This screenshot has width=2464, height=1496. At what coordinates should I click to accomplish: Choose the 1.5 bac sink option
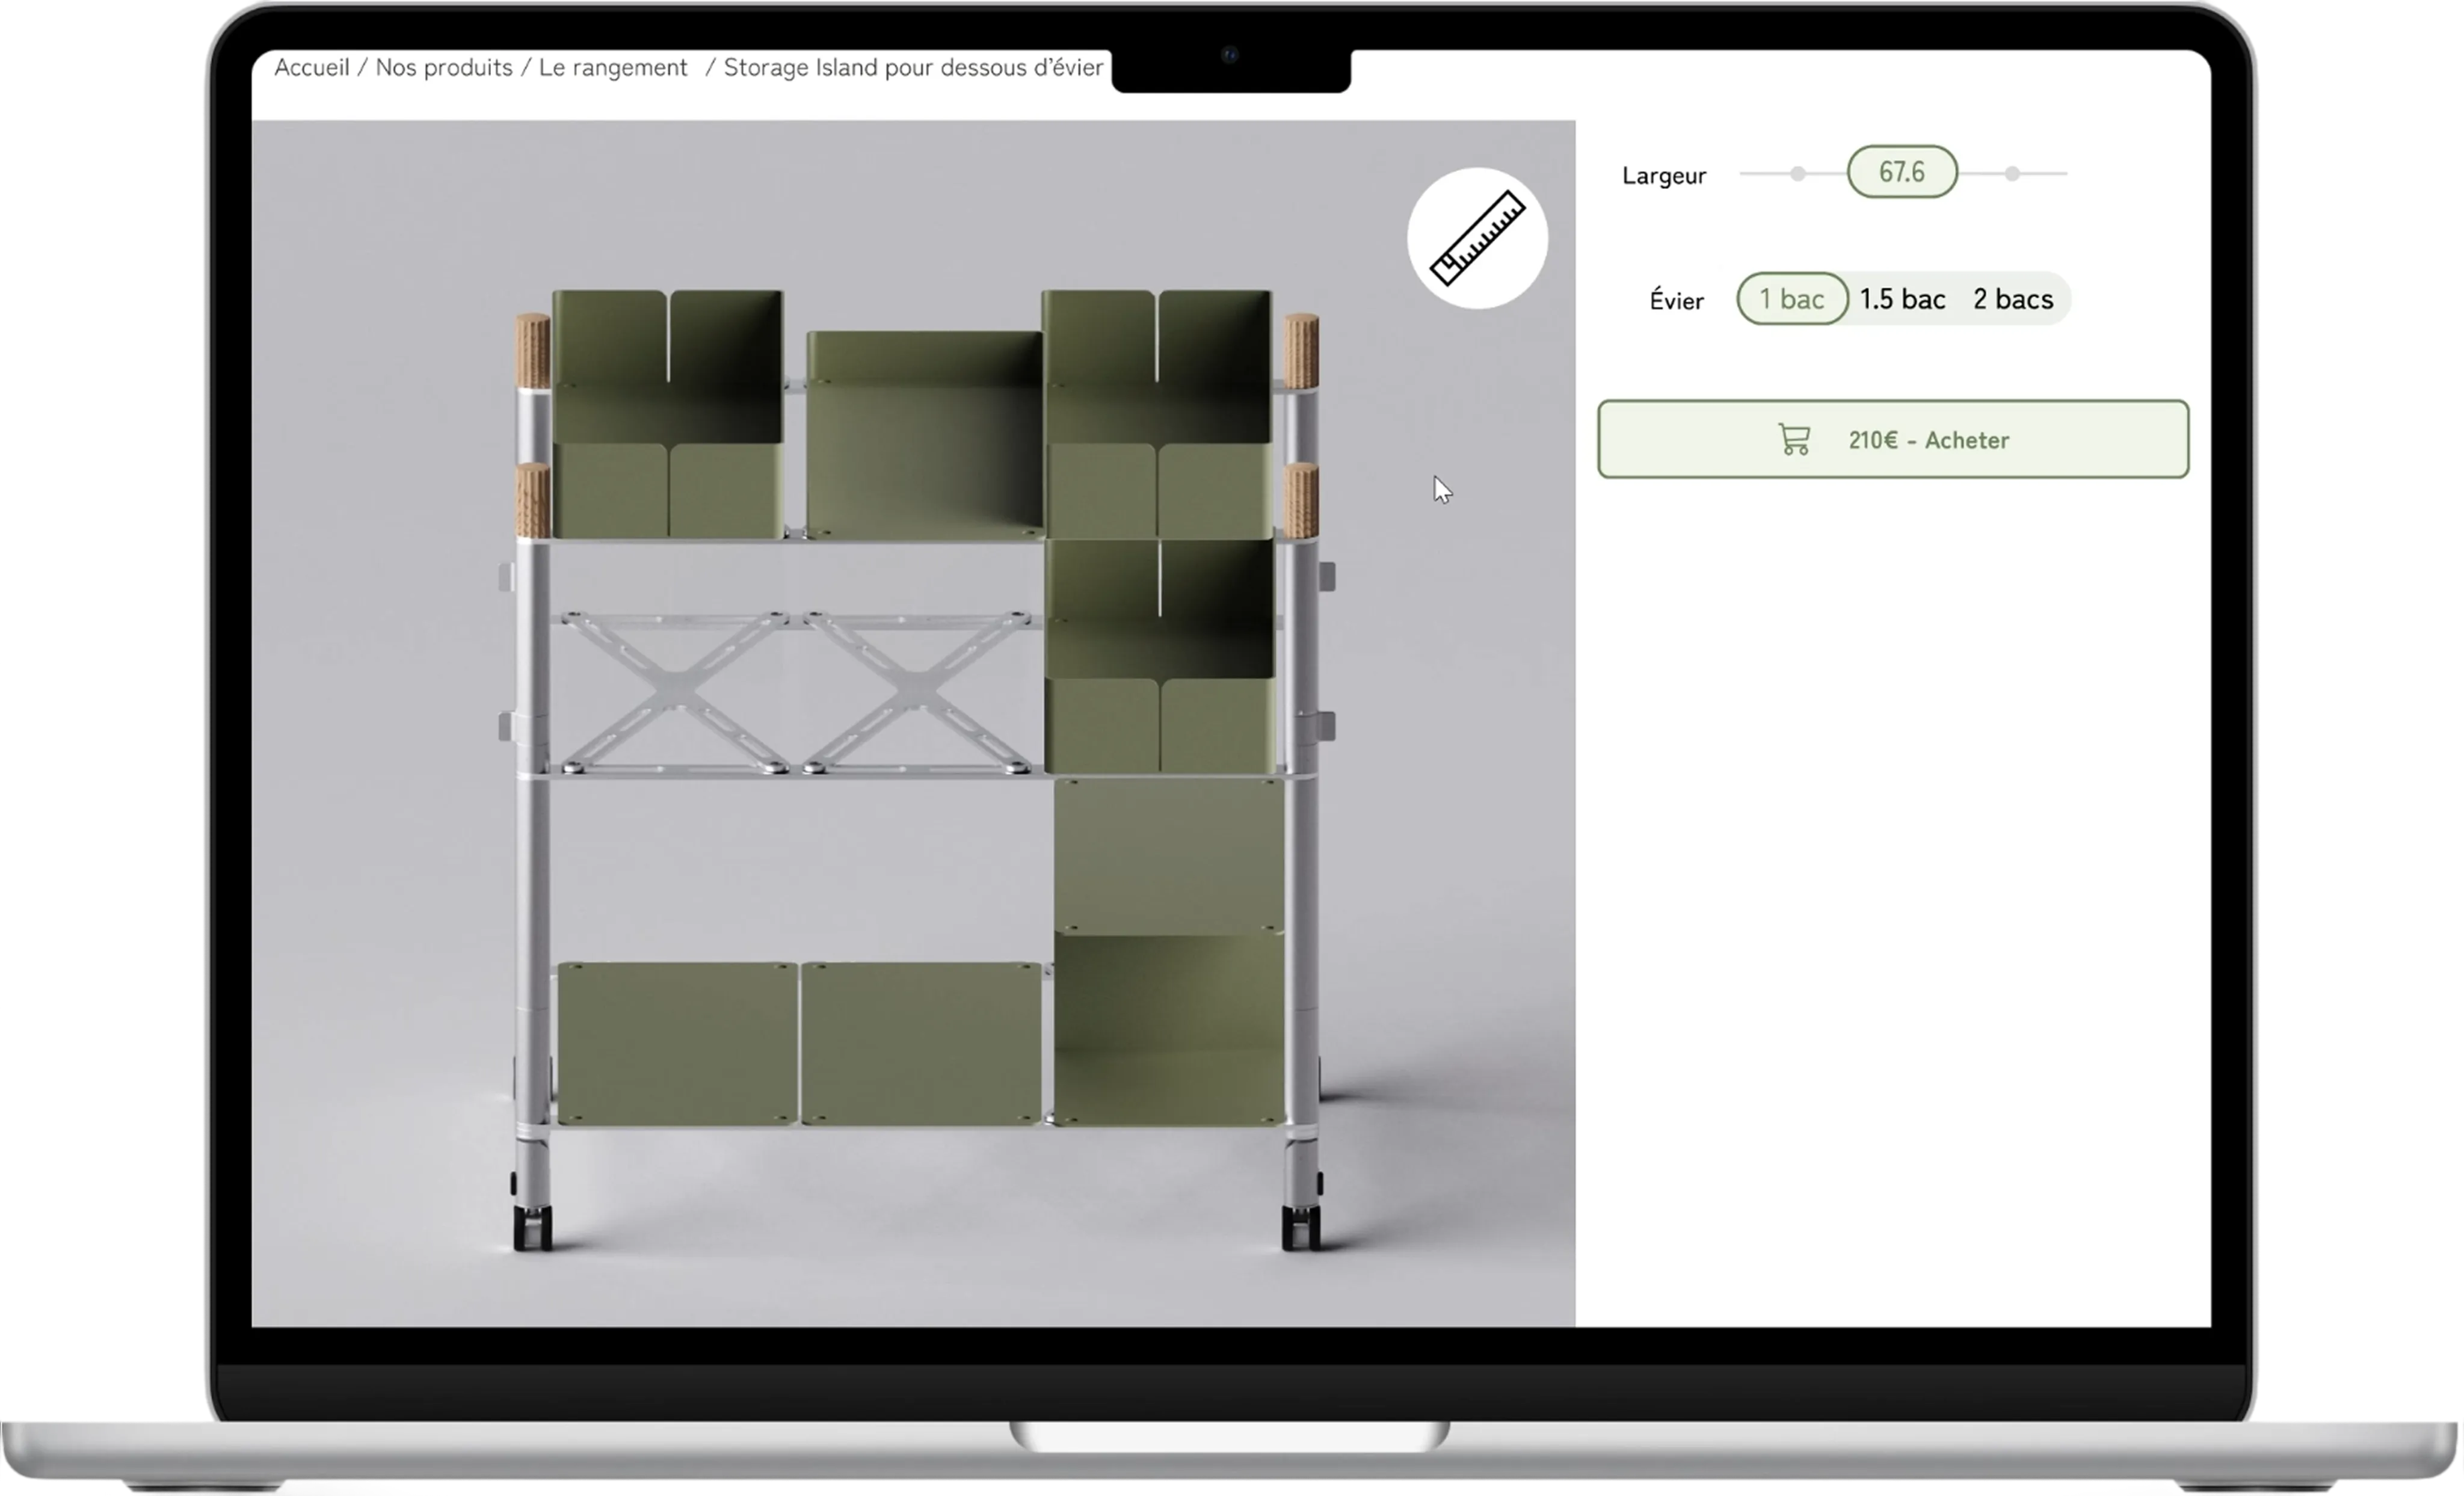coord(1902,299)
